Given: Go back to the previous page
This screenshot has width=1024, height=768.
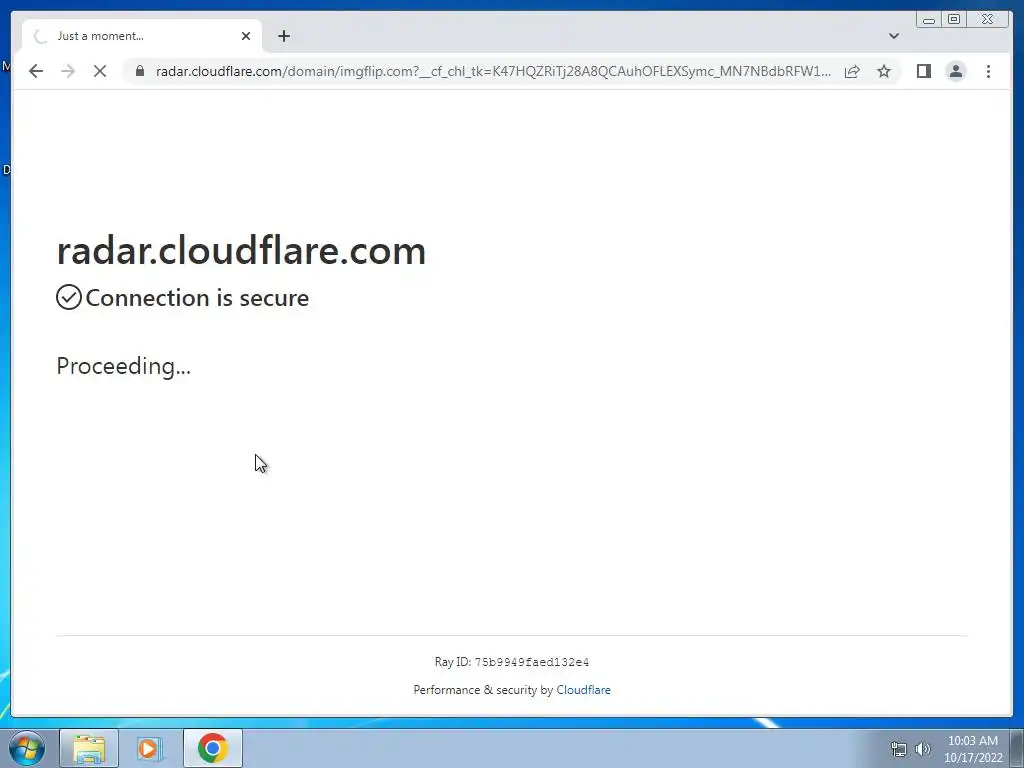Looking at the screenshot, I should pos(36,71).
